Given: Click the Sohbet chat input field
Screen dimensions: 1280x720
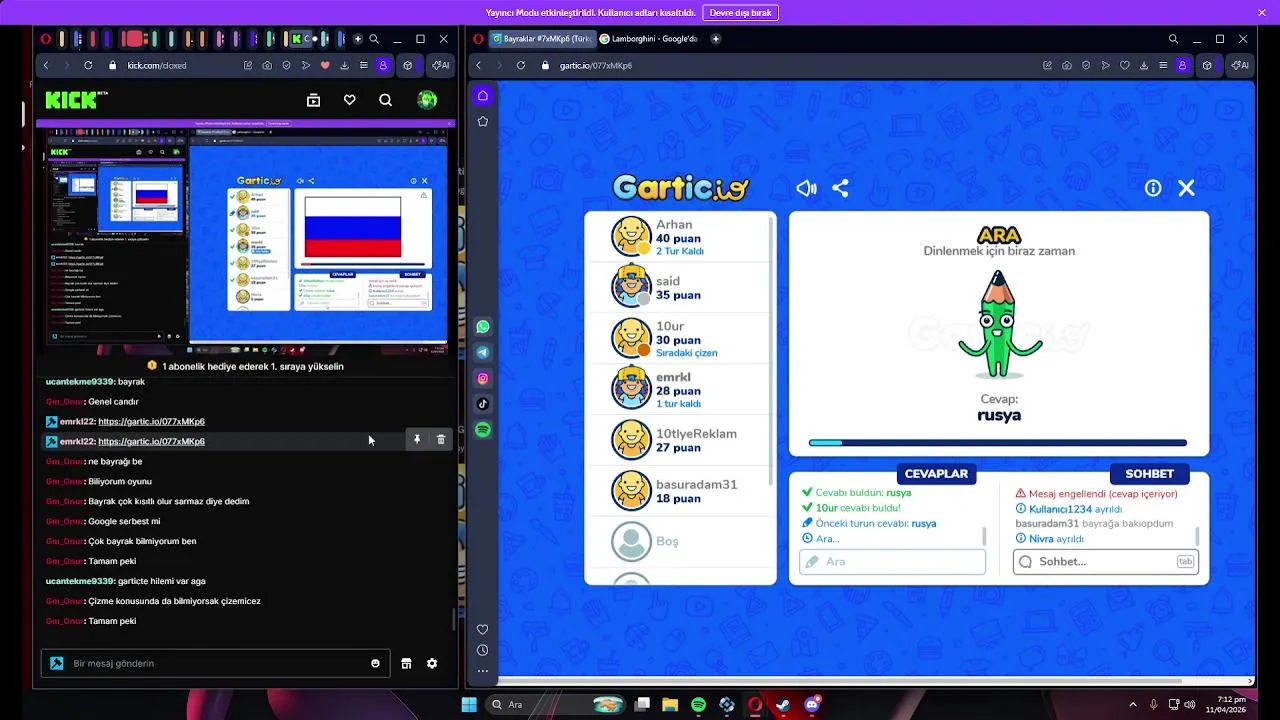Looking at the screenshot, I should pyautogui.click(x=1105, y=562).
